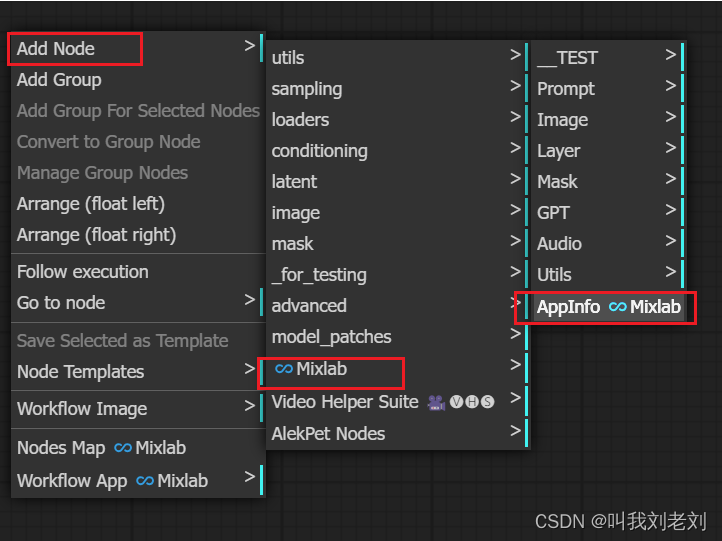Click the S badge on Video Helper Suite

(488, 402)
